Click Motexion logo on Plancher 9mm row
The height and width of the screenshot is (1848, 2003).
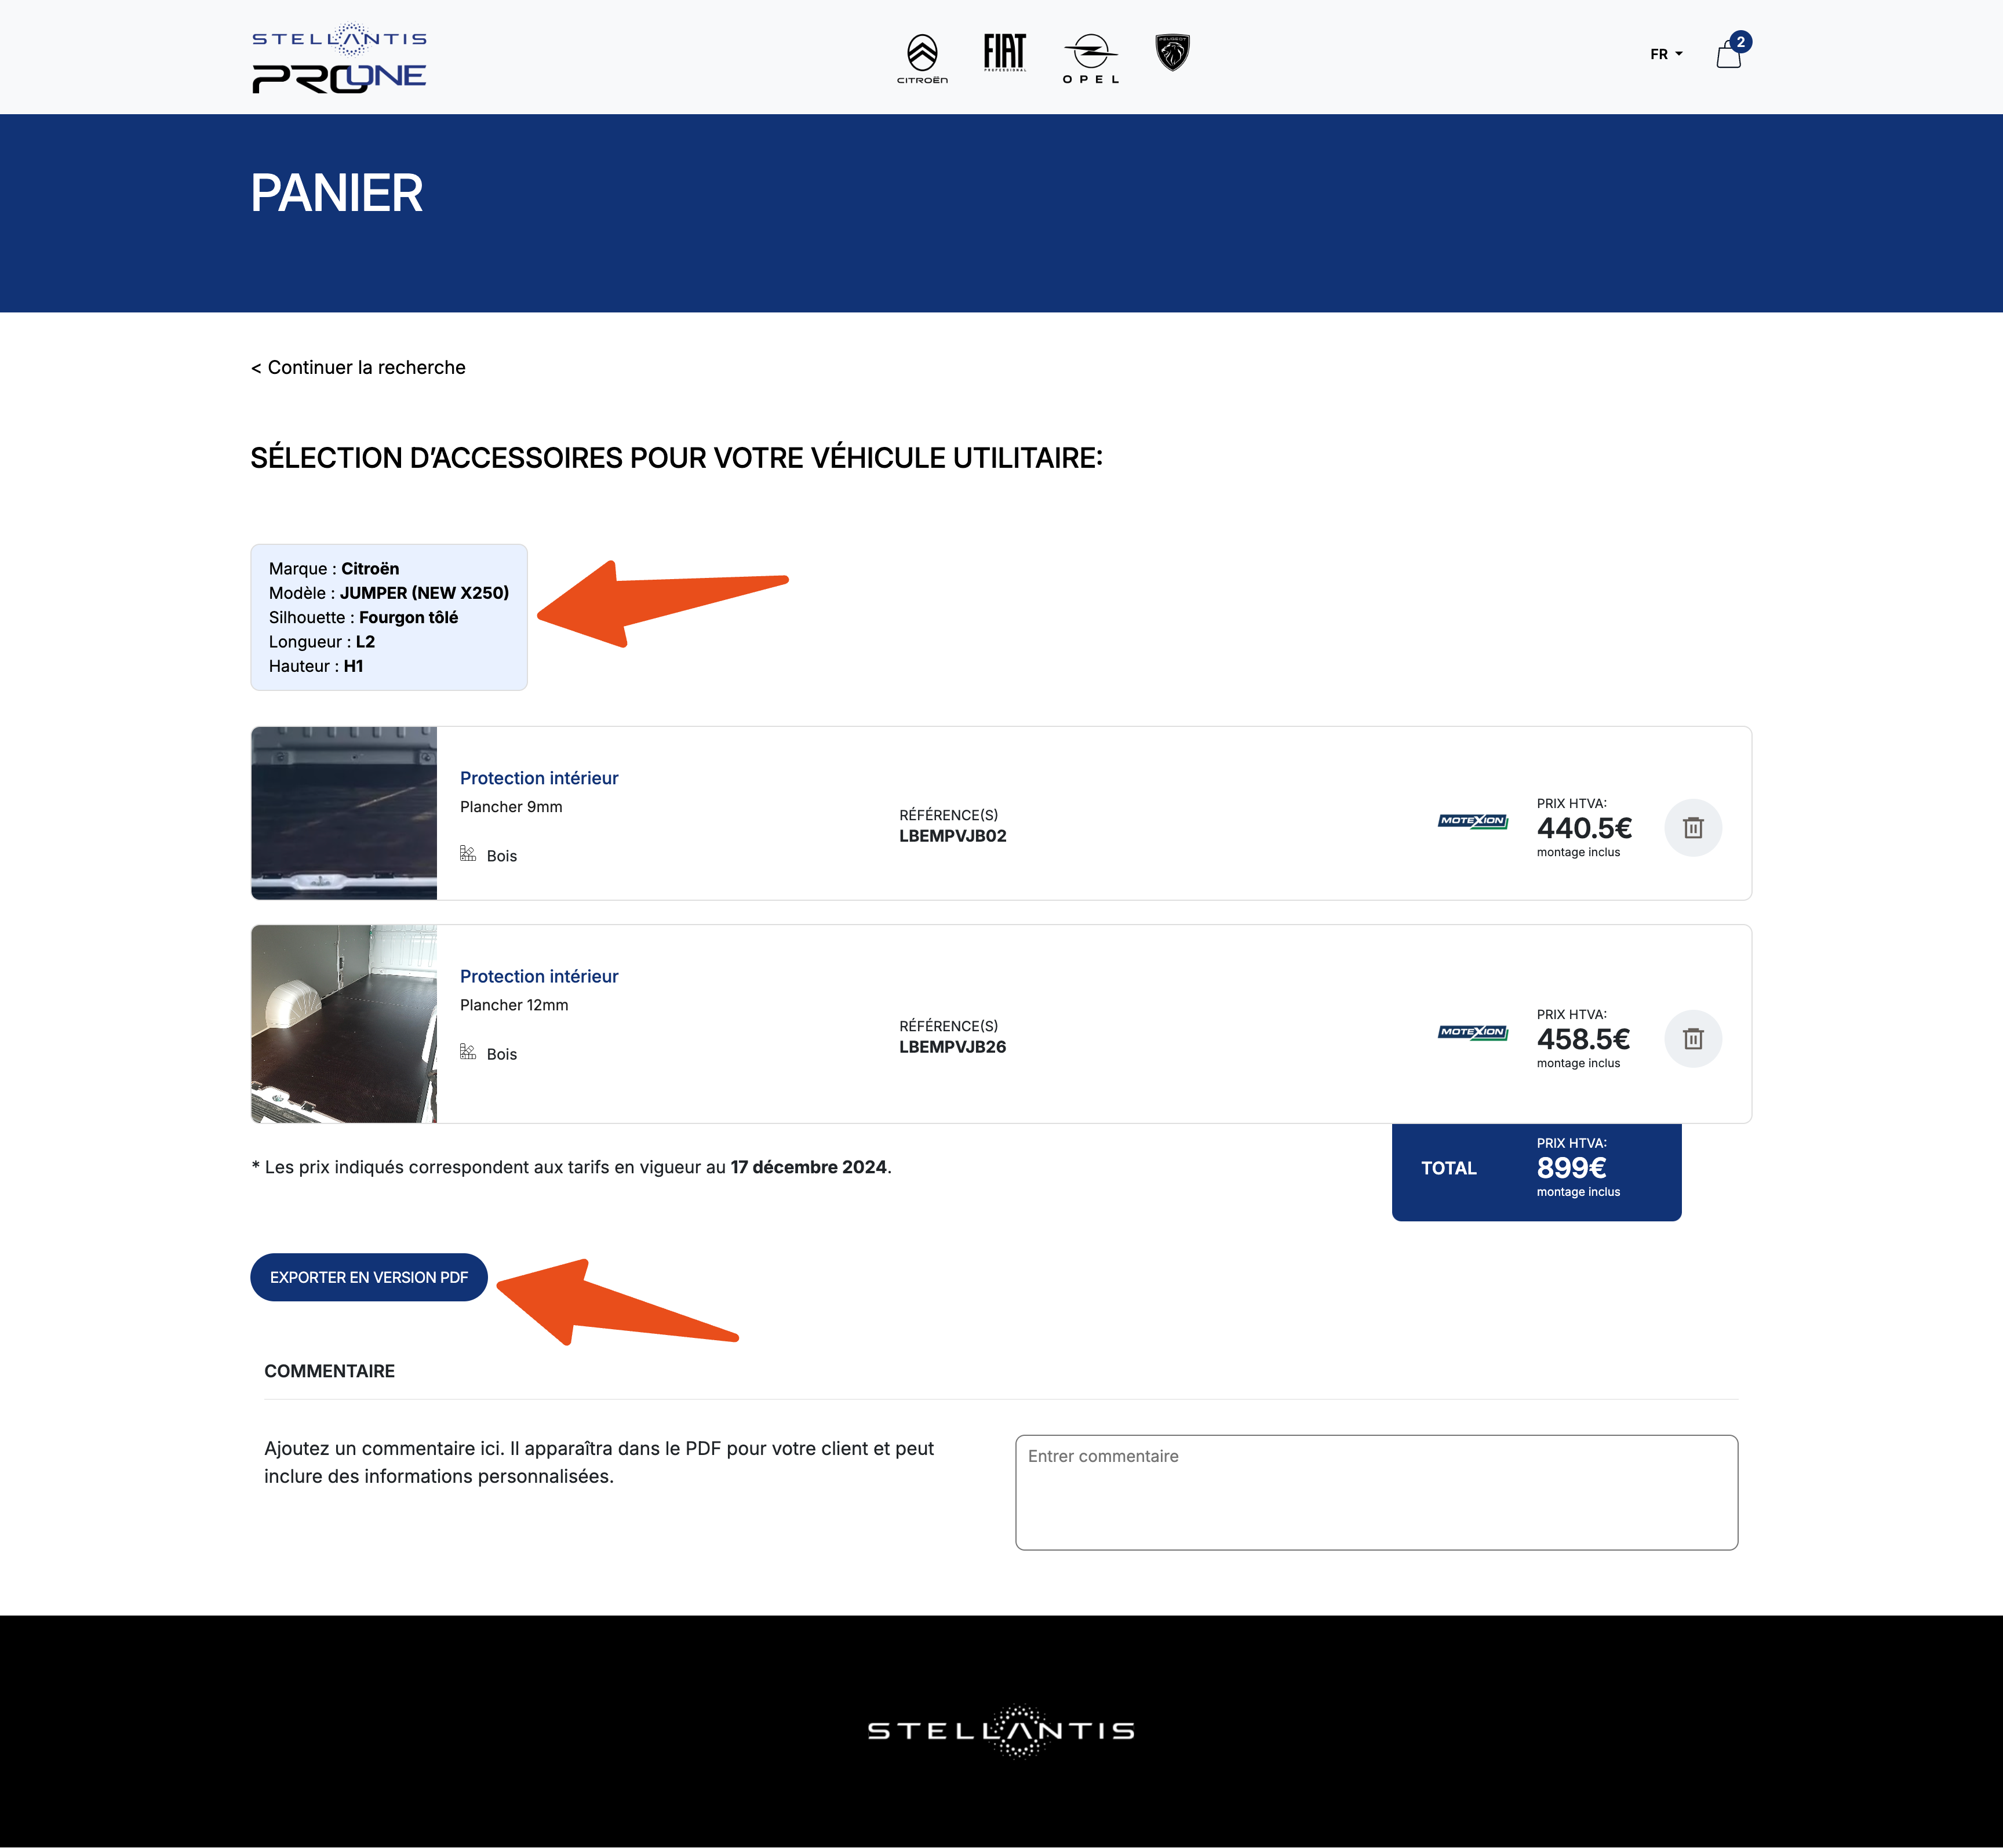(x=1473, y=821)
